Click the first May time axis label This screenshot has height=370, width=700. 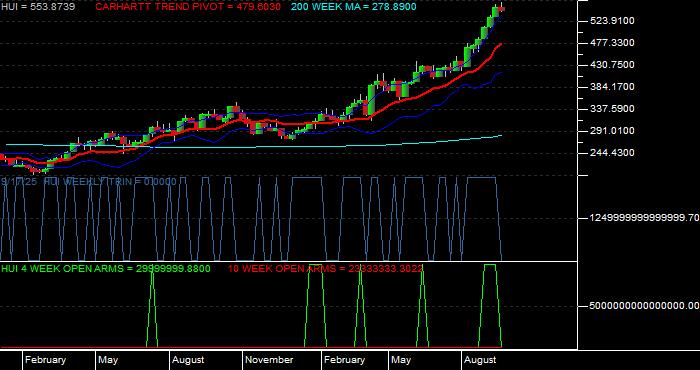tap(108, 360)
